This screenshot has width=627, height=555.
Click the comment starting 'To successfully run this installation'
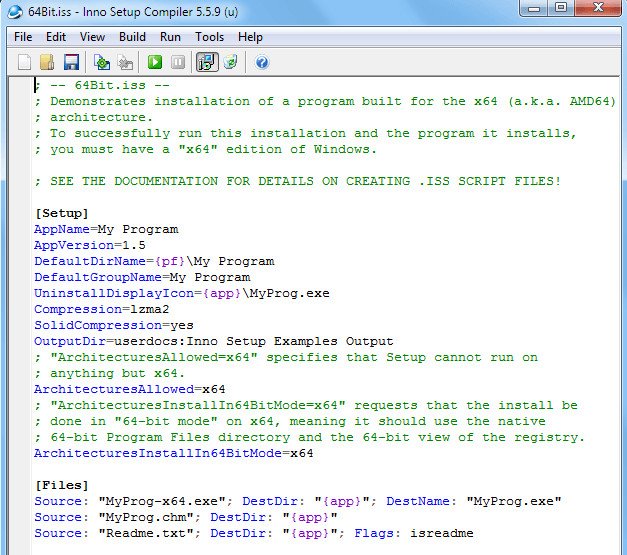pyautogui.click(x=306, y=133)
